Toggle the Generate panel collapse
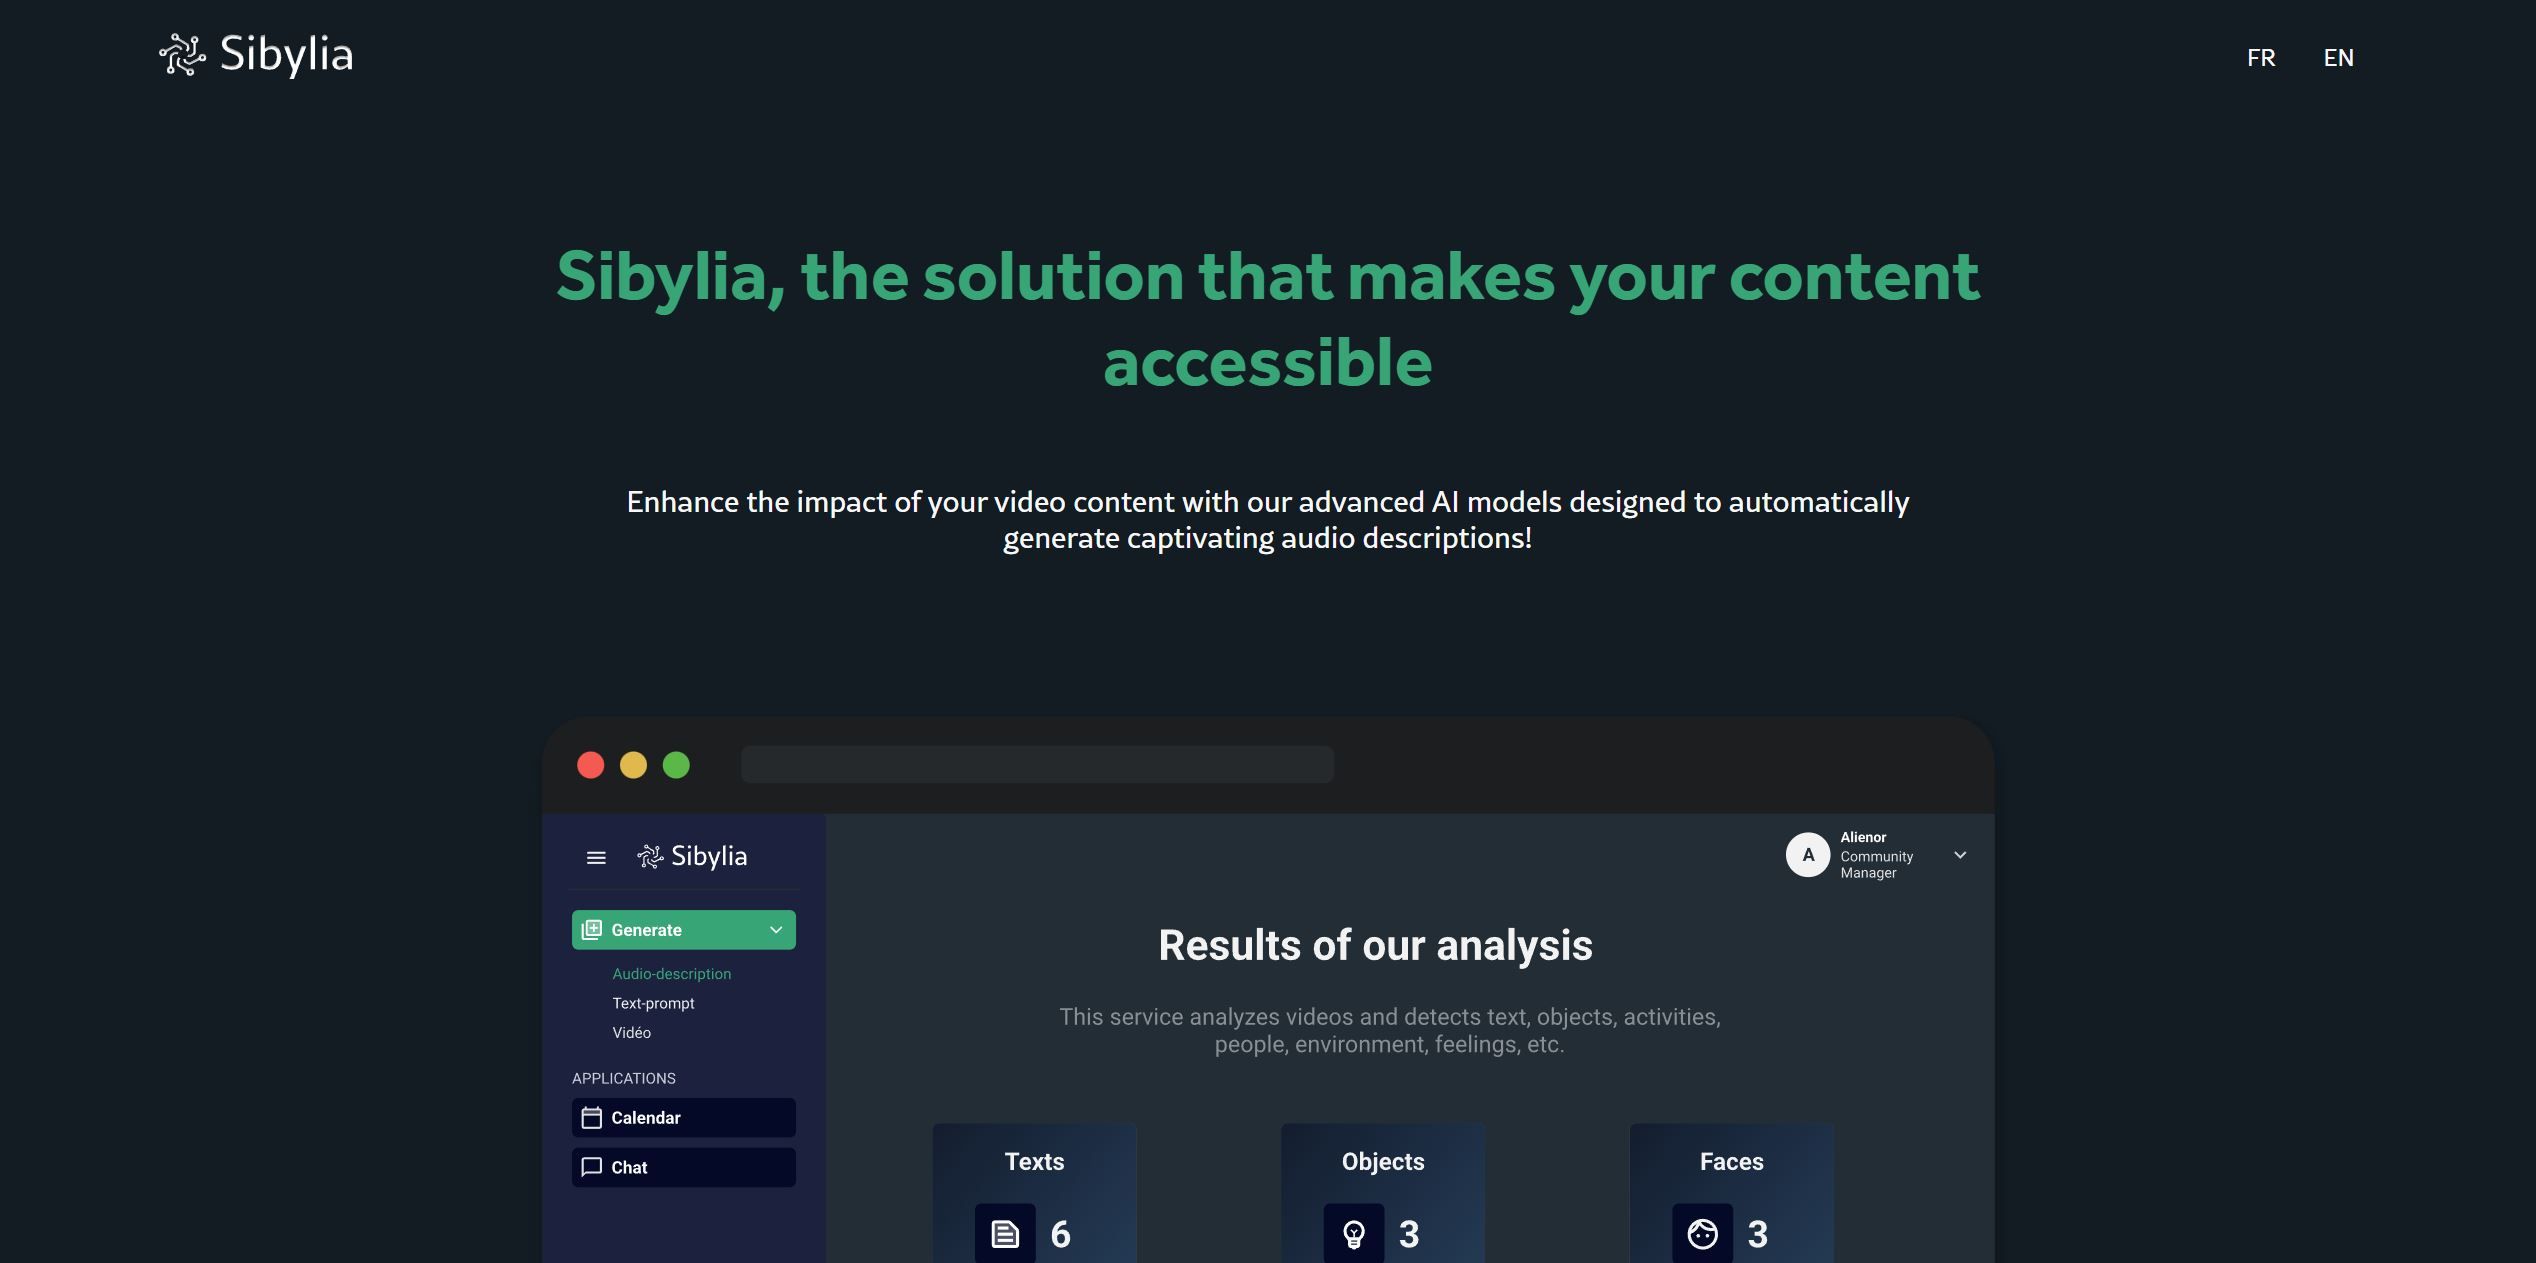Image resolution: width=2536 pixels, height=1263 pixels. 776,930
